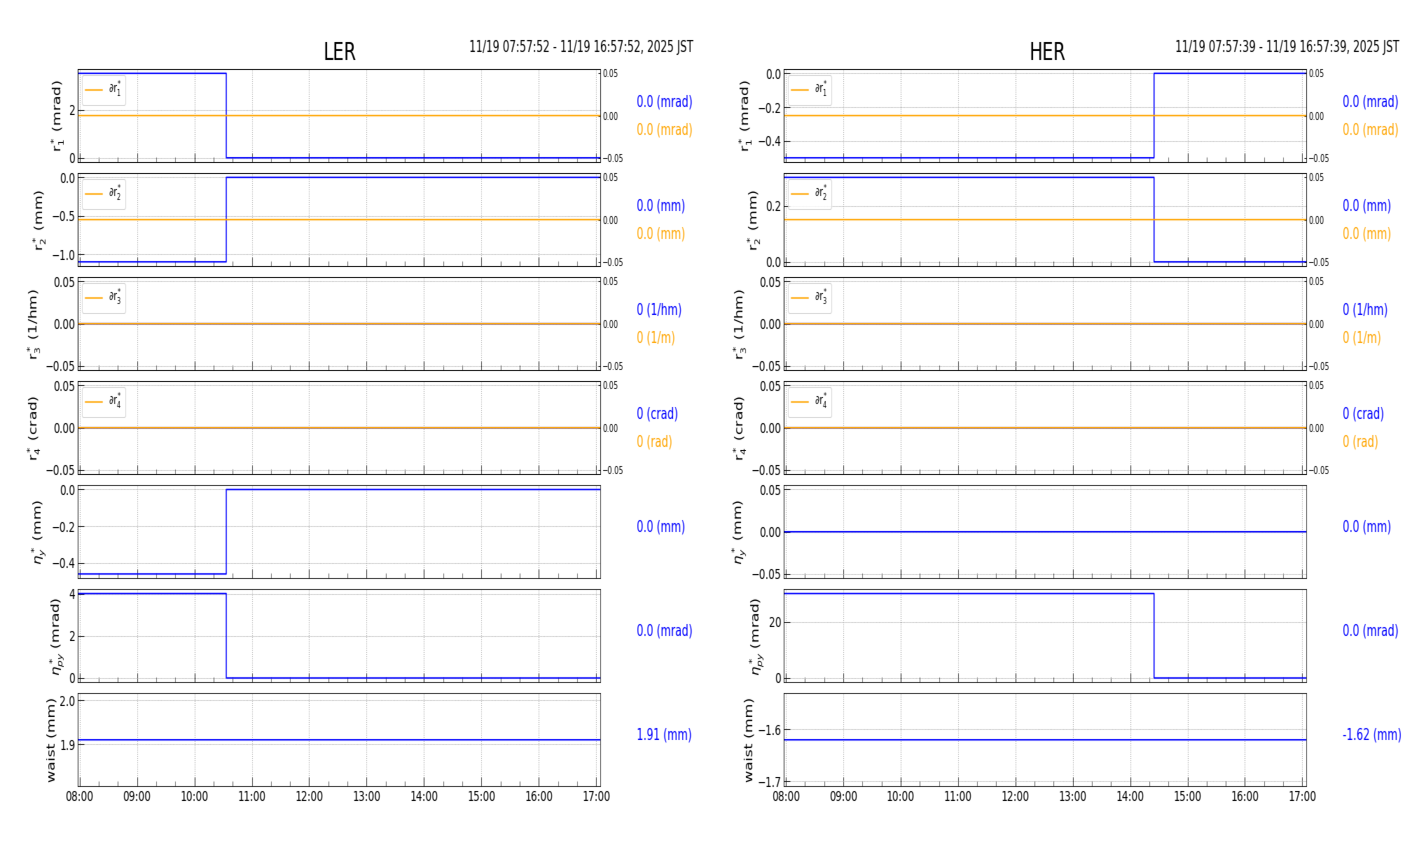Click the LER date range timestamp text
1412x864 pixels.
[581, 47]
